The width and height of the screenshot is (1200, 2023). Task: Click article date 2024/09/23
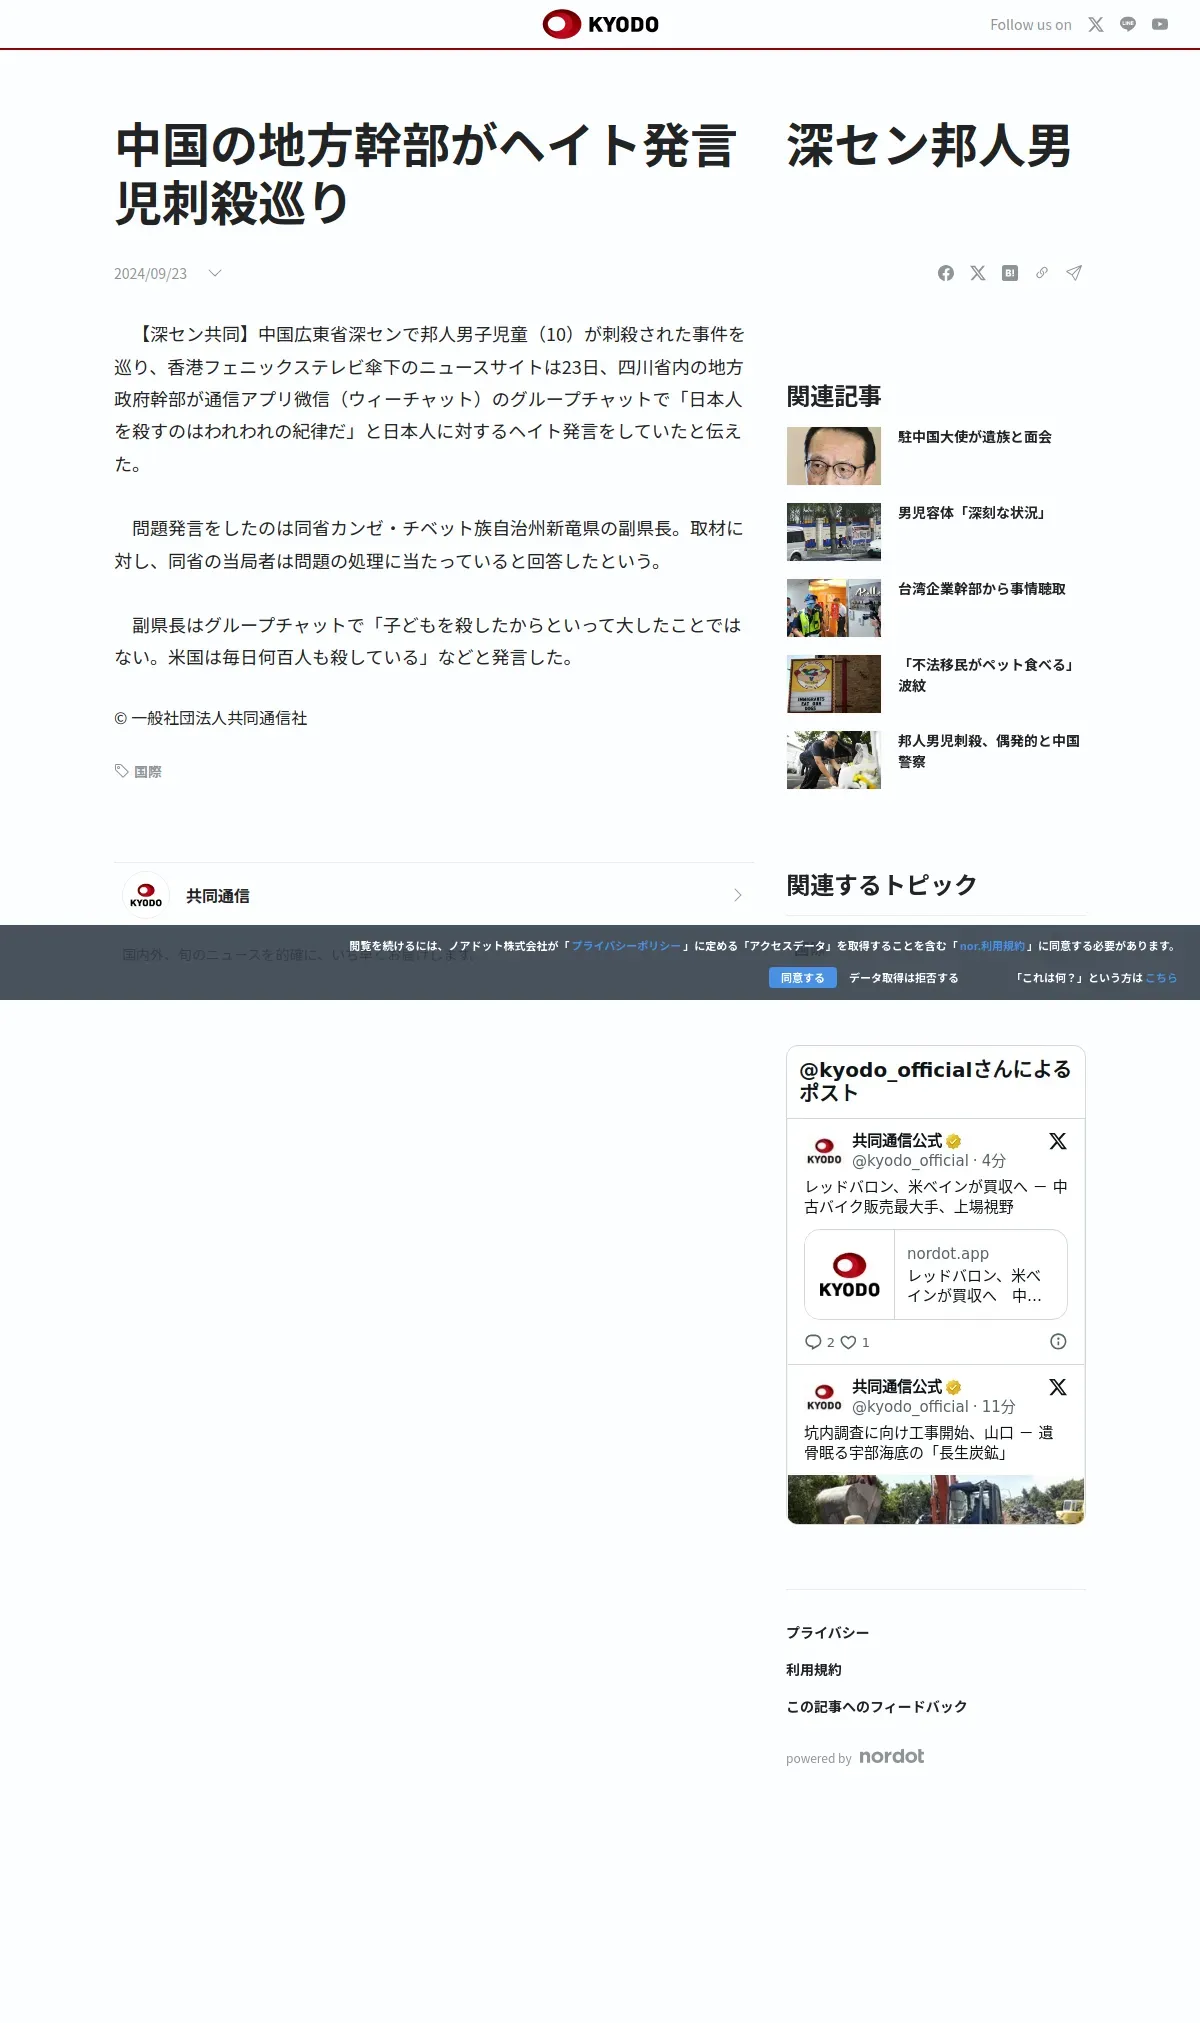[x=150, y=273]
